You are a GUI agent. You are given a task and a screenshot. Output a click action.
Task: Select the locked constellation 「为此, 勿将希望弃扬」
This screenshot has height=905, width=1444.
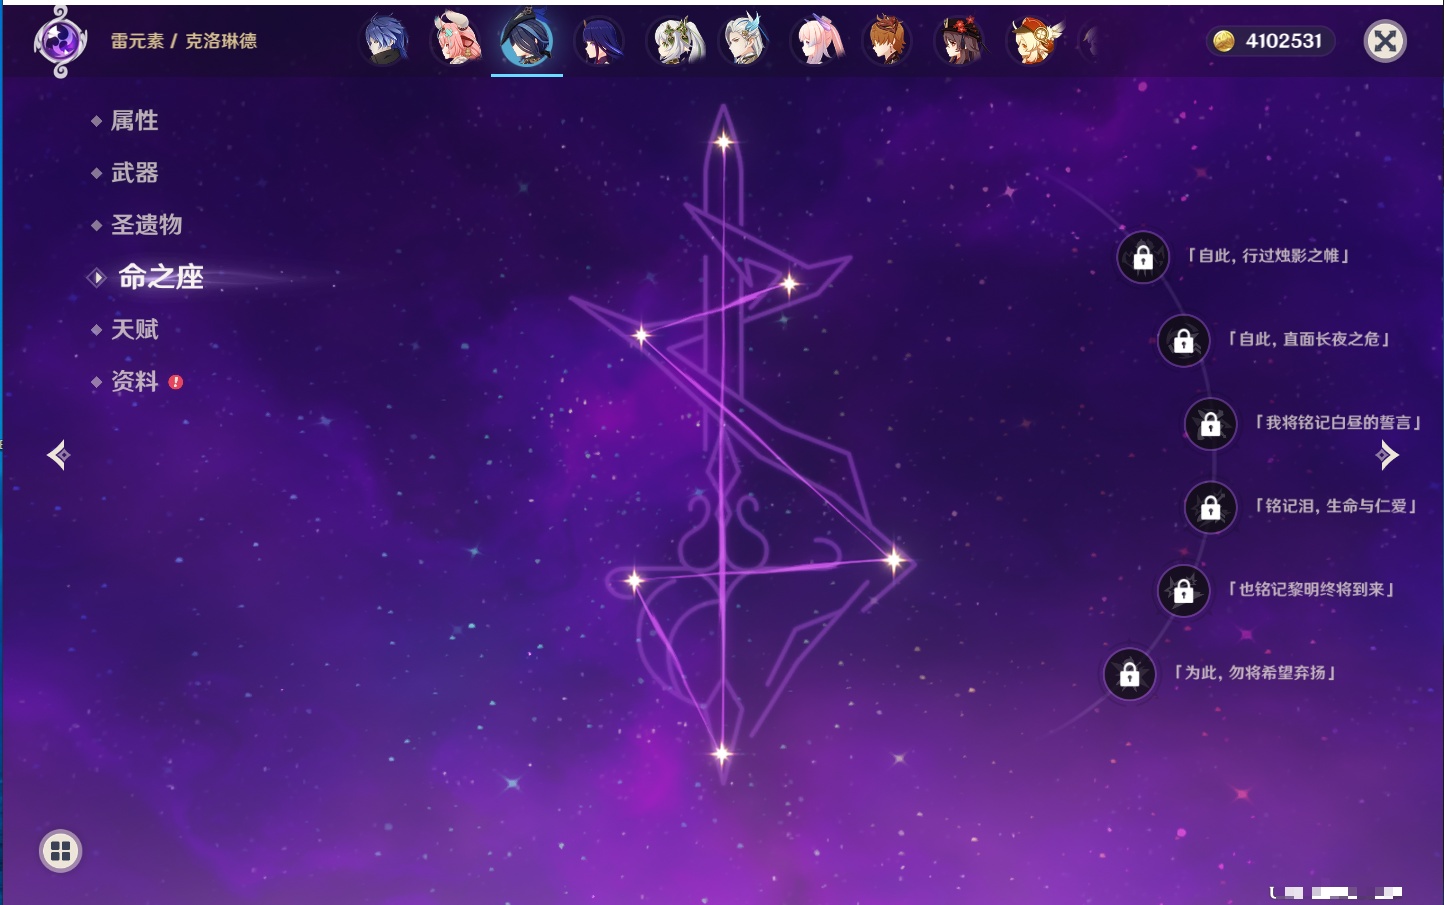click(x=1129, y=675)
